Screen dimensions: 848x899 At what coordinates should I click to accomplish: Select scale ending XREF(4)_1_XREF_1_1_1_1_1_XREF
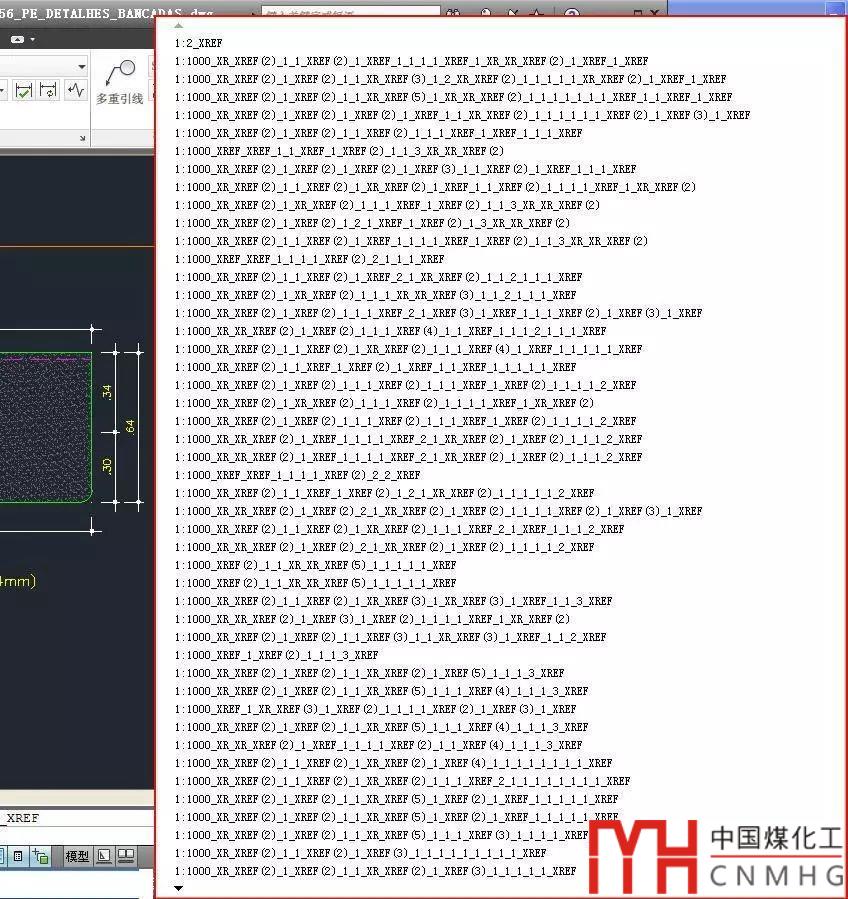408,349
